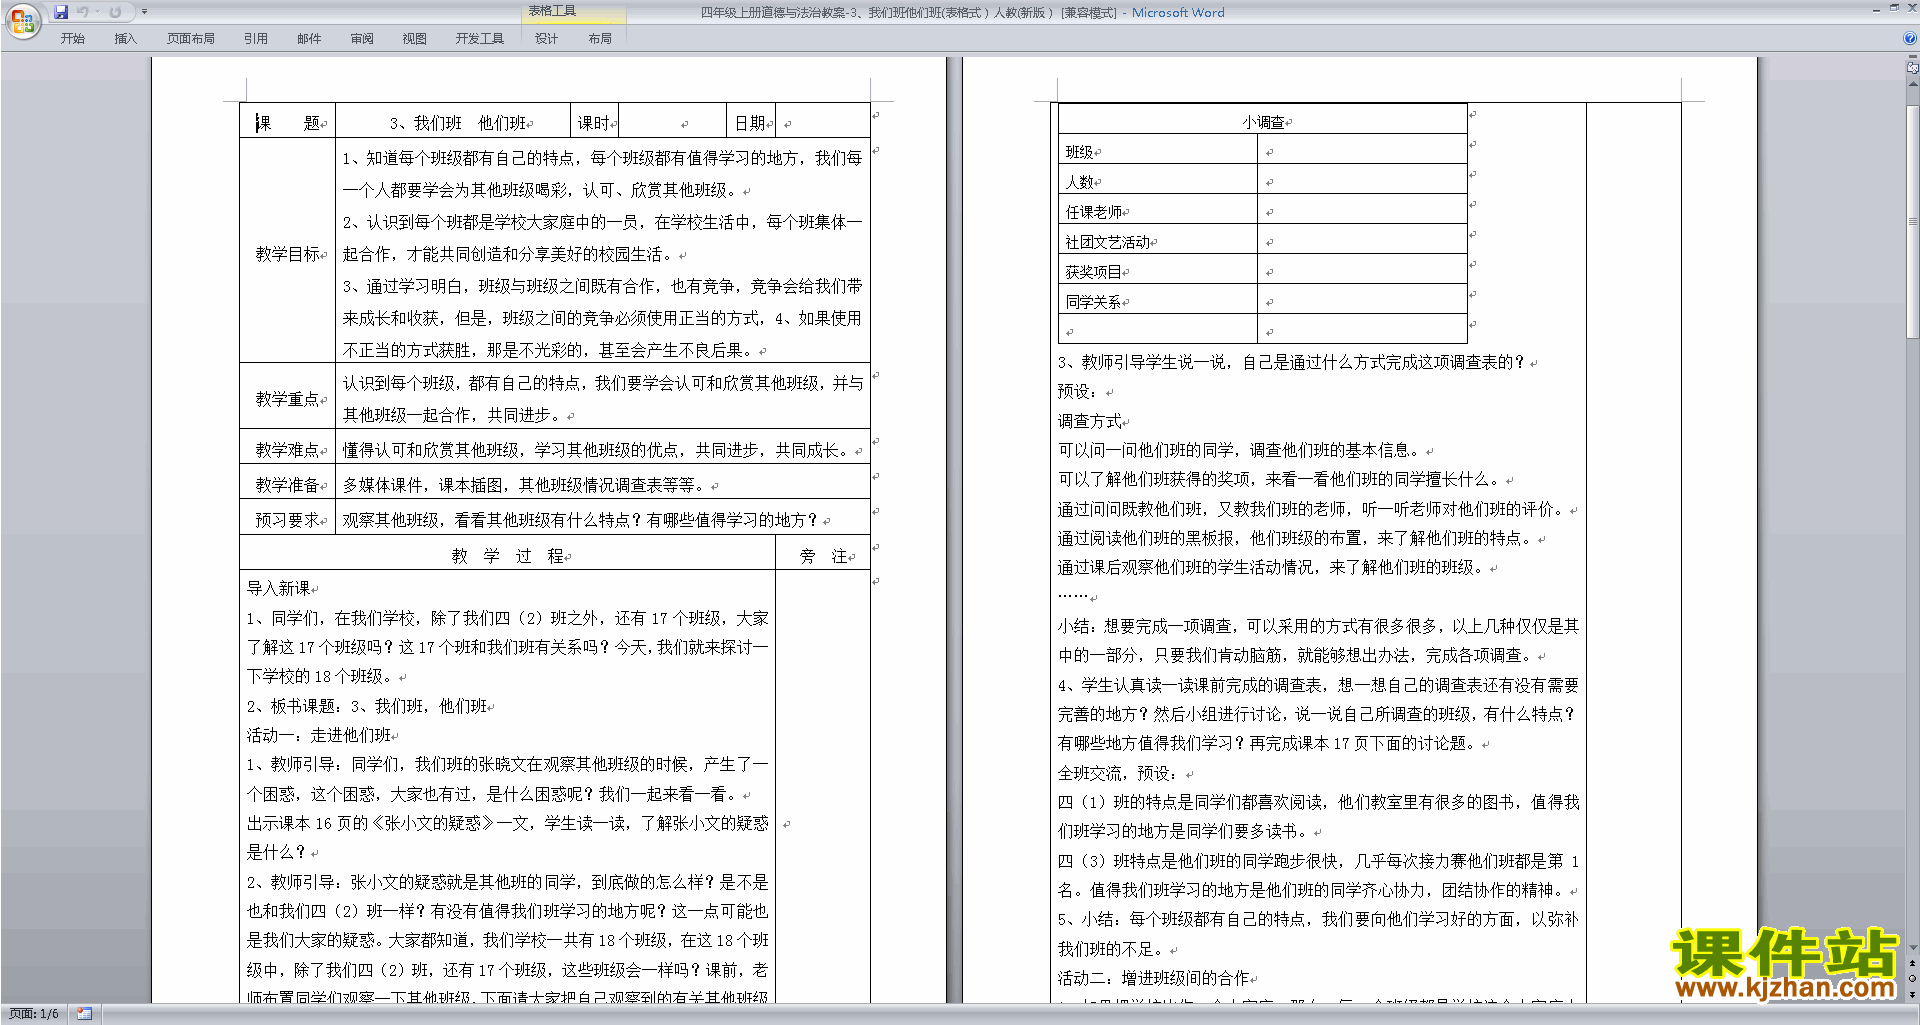
Task: Click the vertical scrollbar up arrow
Action: click(1912, 83)
